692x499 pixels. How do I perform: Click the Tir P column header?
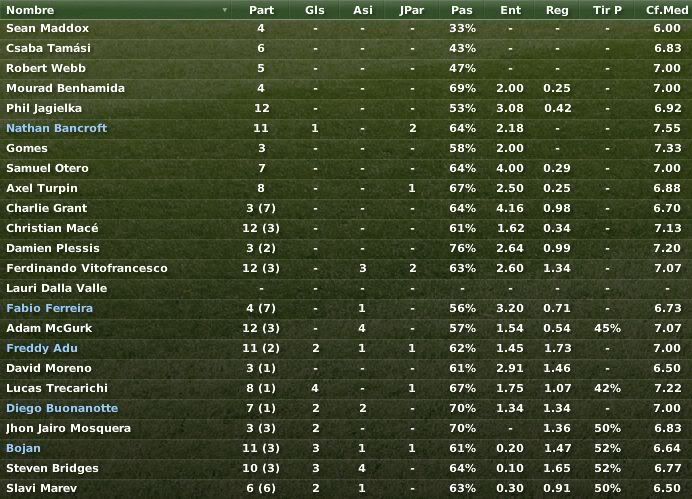tap(607, 10)
